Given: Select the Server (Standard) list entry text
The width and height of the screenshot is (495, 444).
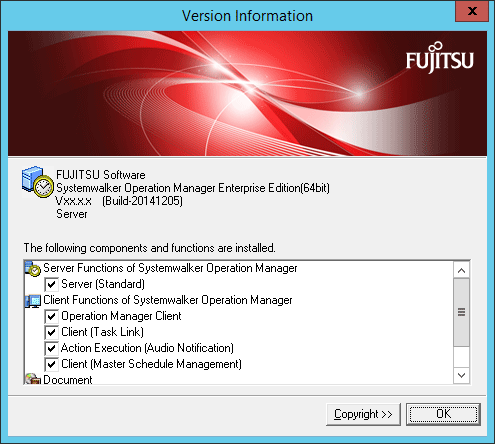Looking at the screenshot, I should click(103, 284).
